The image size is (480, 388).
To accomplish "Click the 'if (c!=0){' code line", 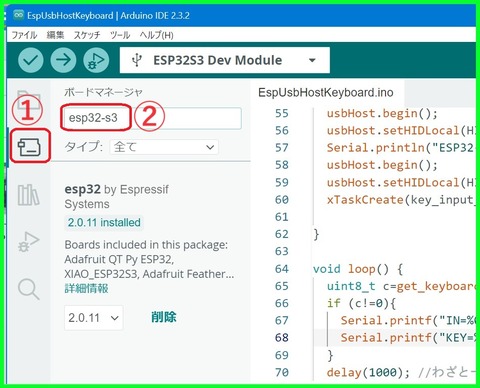I will tap(361, 303).
